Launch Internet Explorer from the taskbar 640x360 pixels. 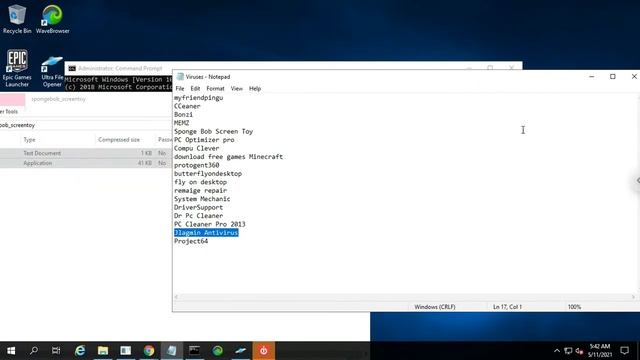(x=80, y=351)
